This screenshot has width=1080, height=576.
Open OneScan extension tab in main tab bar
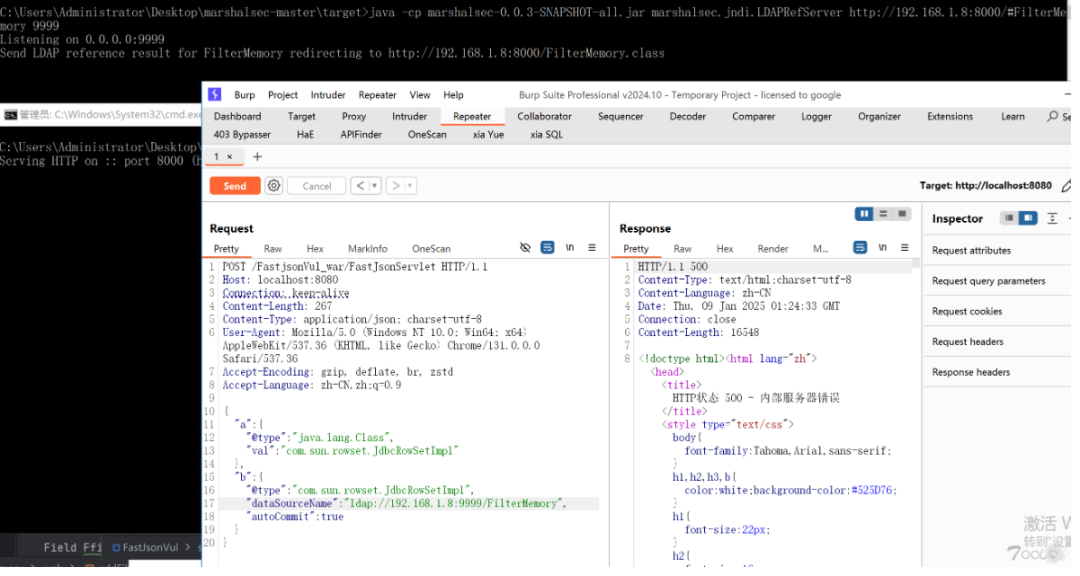pos(427,134)
